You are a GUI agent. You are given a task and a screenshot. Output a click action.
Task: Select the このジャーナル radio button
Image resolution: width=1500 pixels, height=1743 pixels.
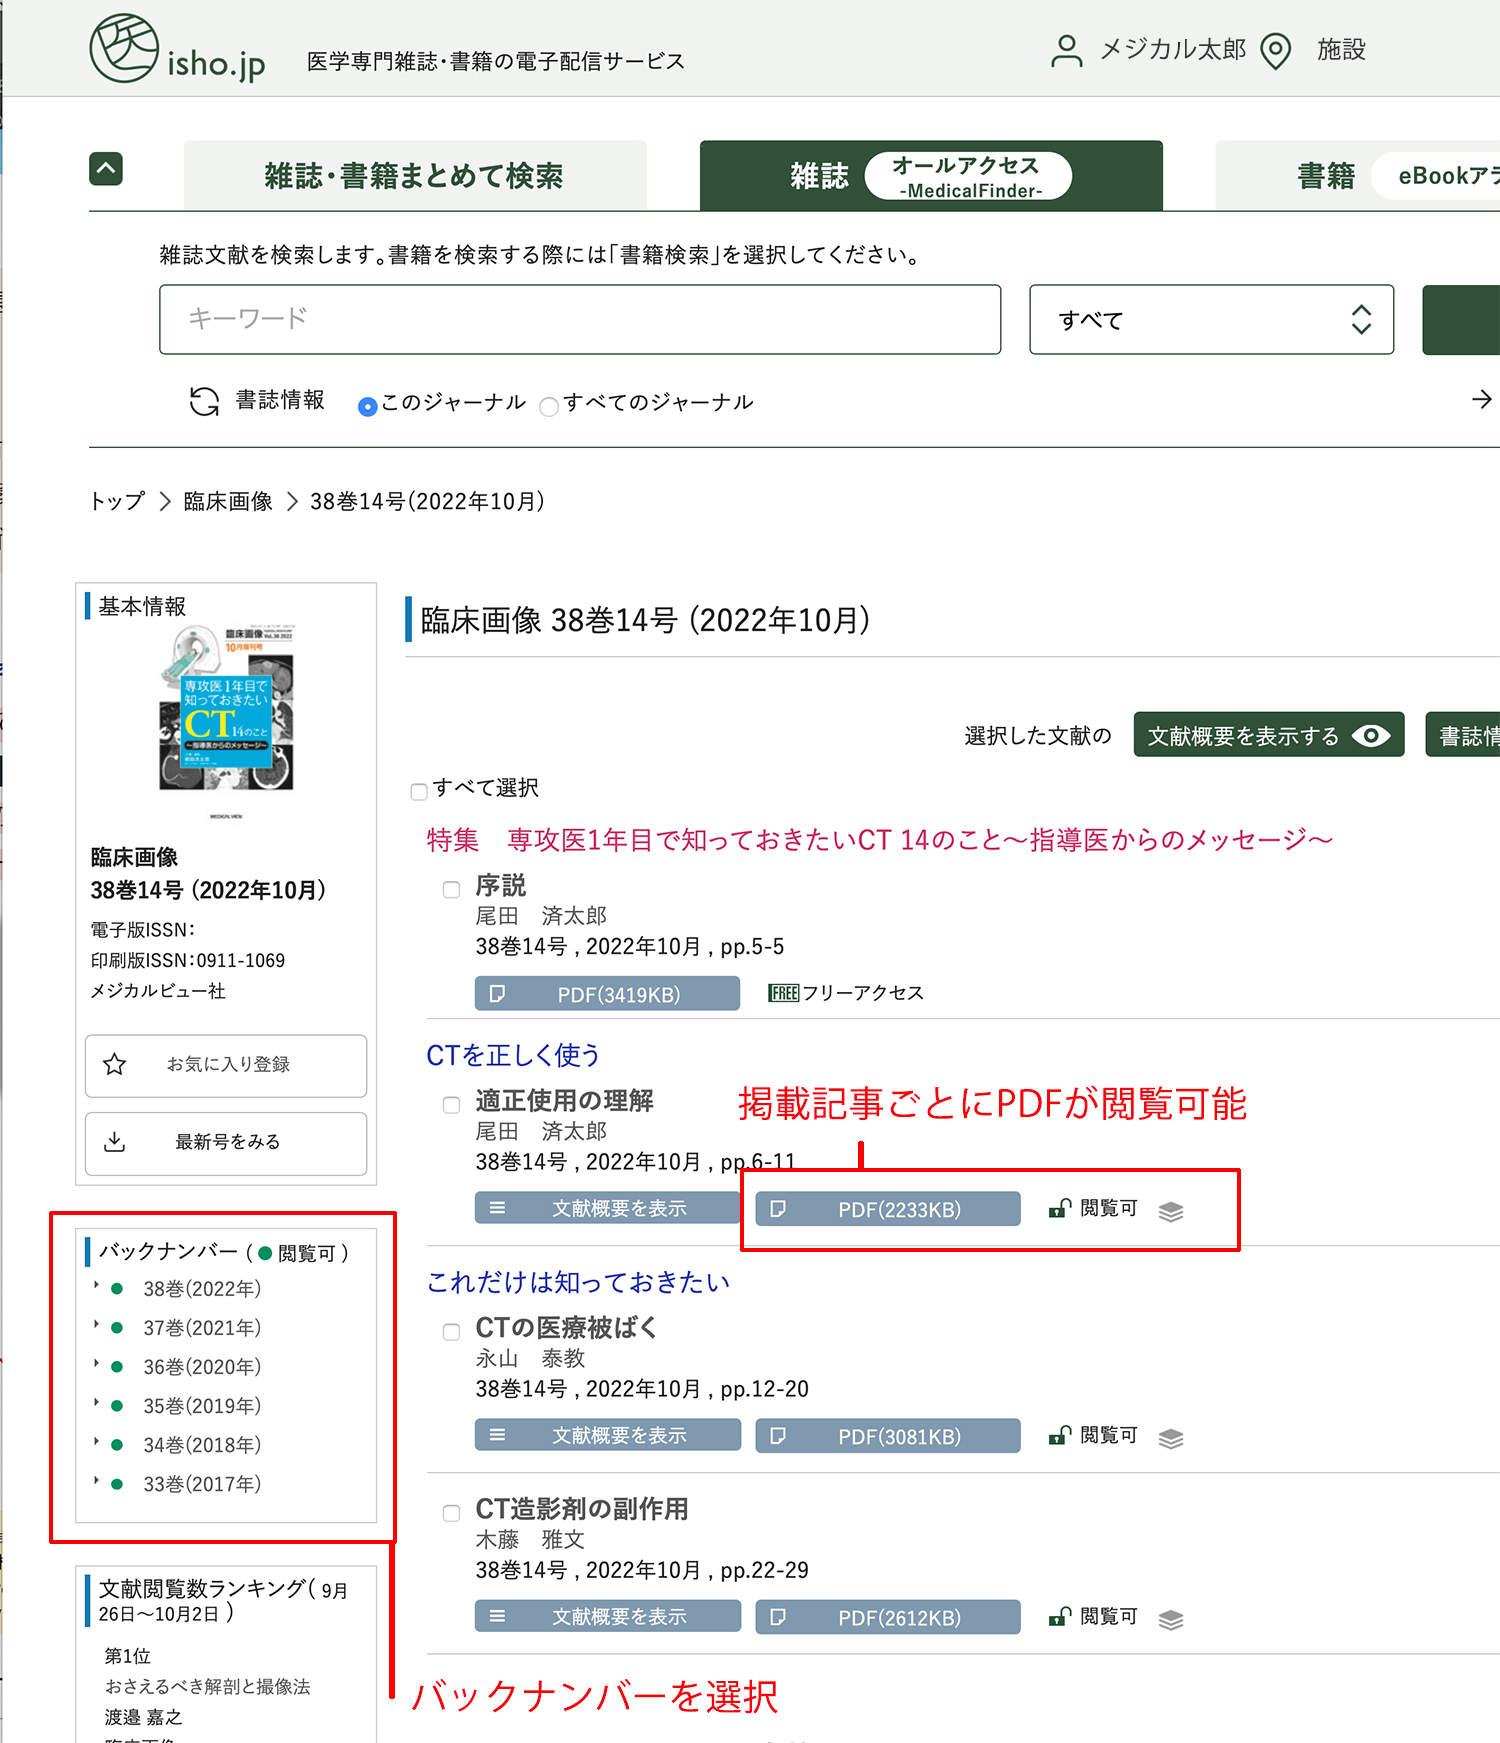(x=367, y=406)
